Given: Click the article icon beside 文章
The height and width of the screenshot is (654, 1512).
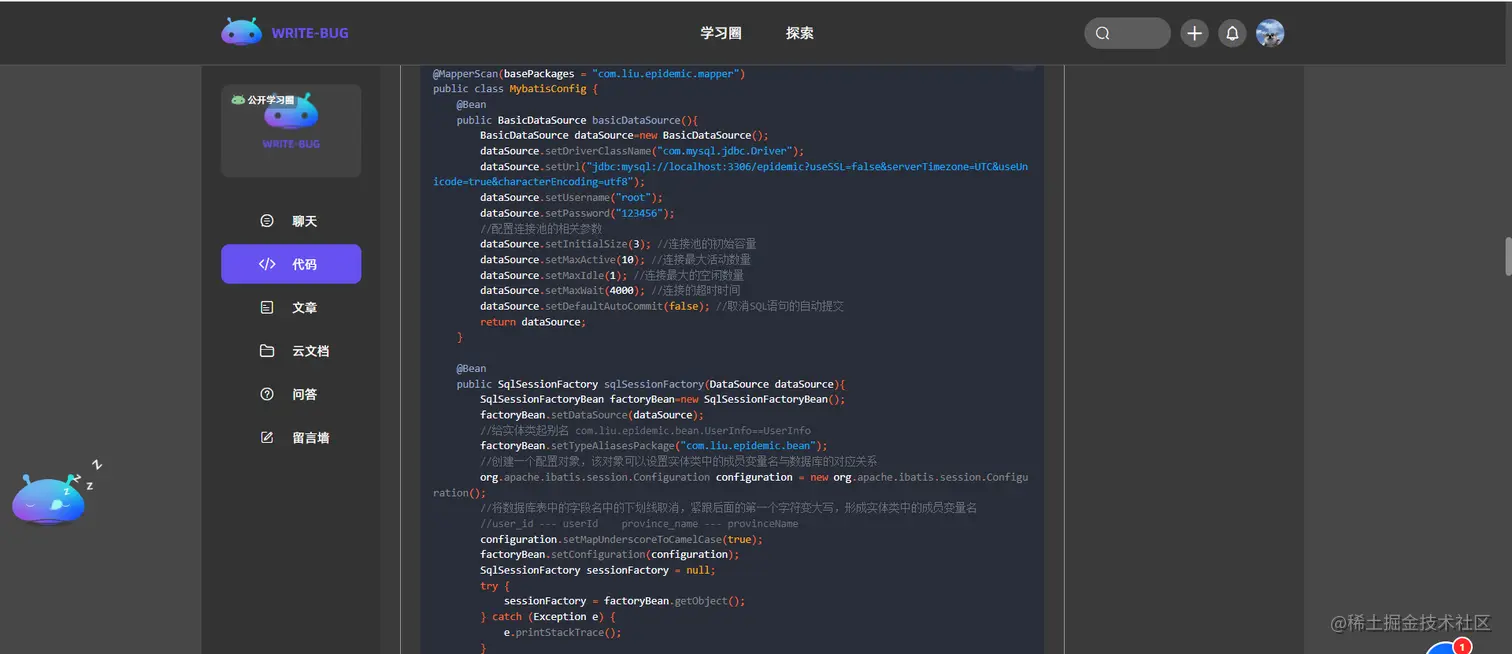Looking at the screenshot, I should click(x=267, y=308).
